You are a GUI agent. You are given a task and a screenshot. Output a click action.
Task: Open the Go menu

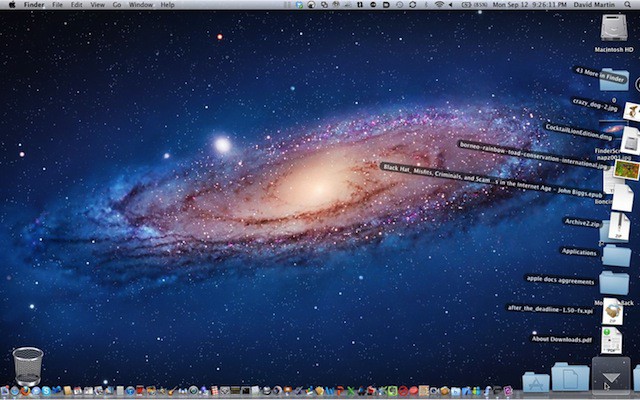pos(117,5)
